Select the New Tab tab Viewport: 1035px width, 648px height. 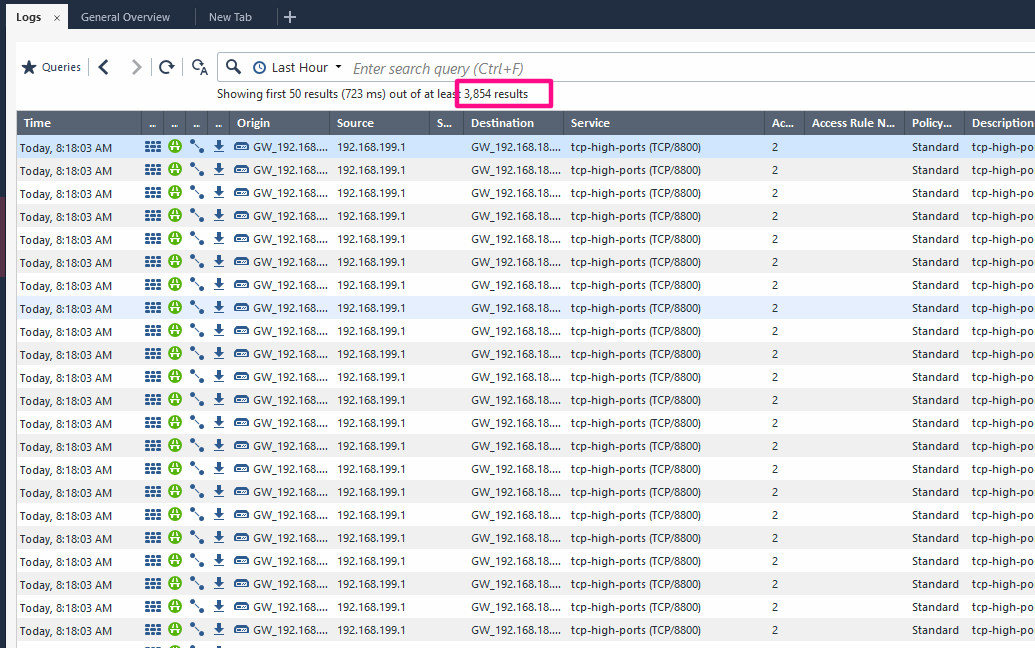(x=230, y=17)
